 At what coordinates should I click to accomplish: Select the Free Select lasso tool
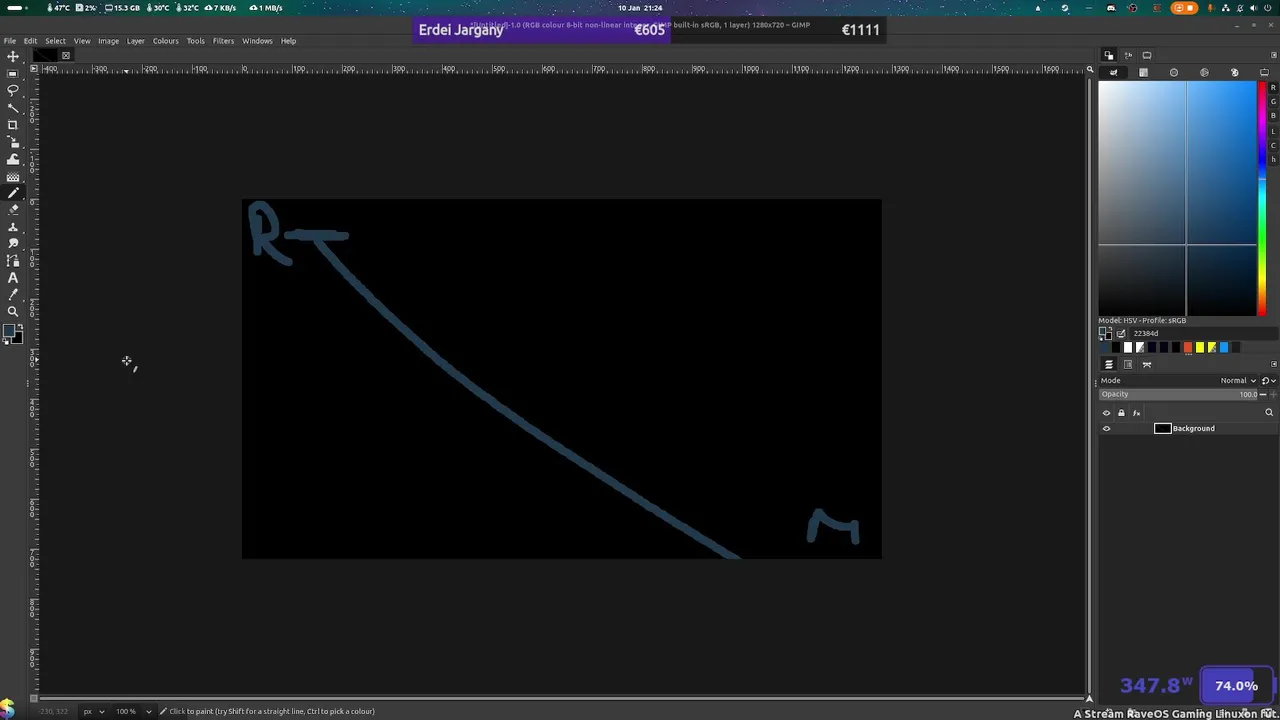point(13,90)
